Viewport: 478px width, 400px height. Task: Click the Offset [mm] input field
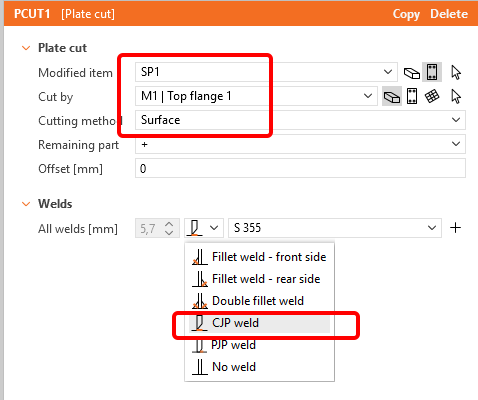click(x=300, y=168)
